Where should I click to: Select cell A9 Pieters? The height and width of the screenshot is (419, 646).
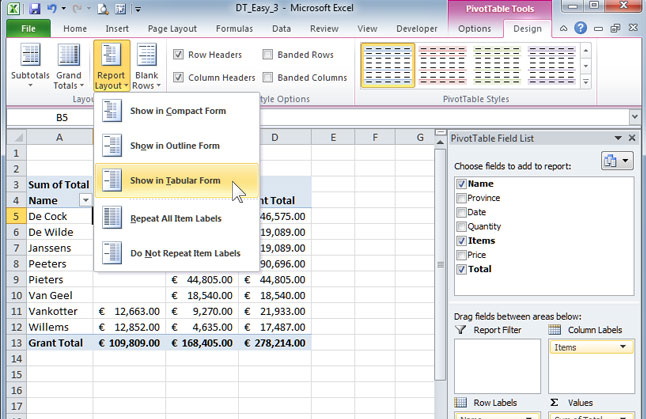point(60,280)
